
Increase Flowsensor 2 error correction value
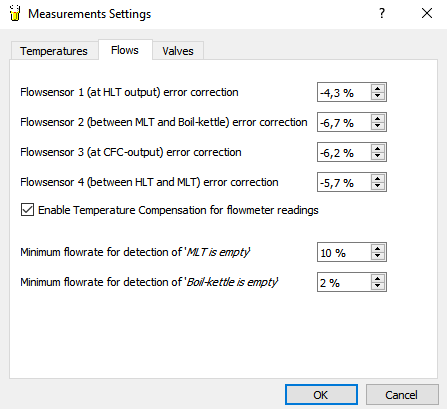point(378,118)
